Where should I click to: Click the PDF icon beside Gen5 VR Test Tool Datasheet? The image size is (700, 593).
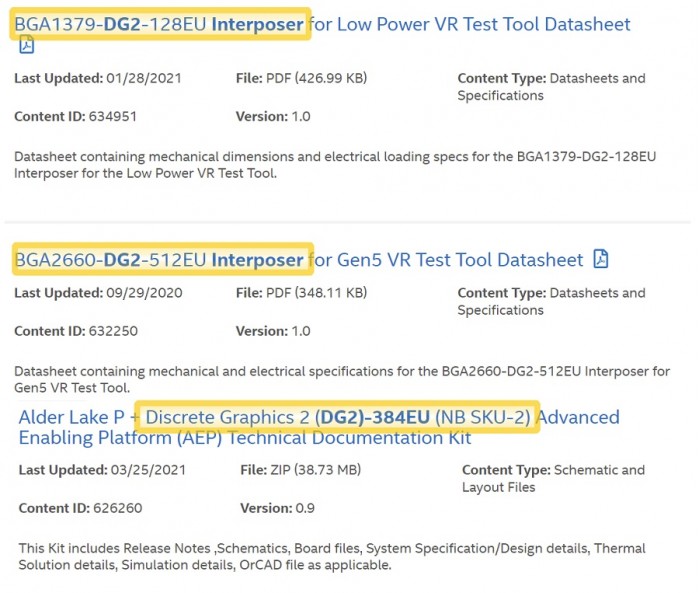tap(600, 259)
